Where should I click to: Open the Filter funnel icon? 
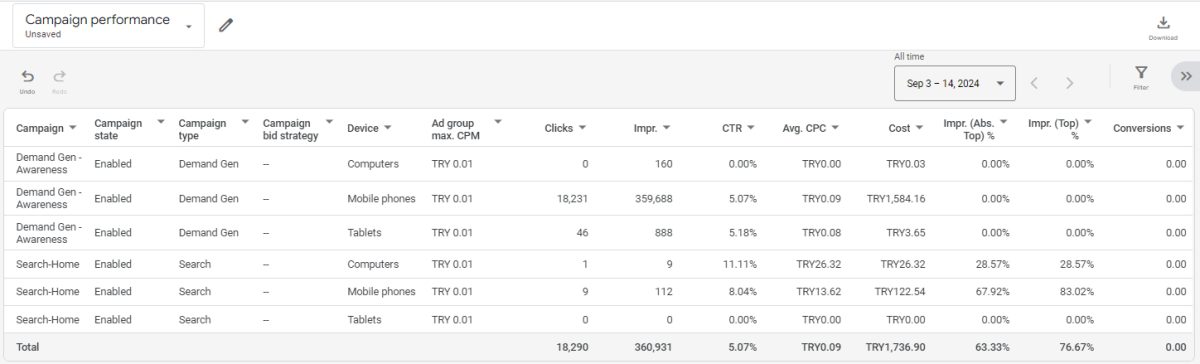[1141, 78]
